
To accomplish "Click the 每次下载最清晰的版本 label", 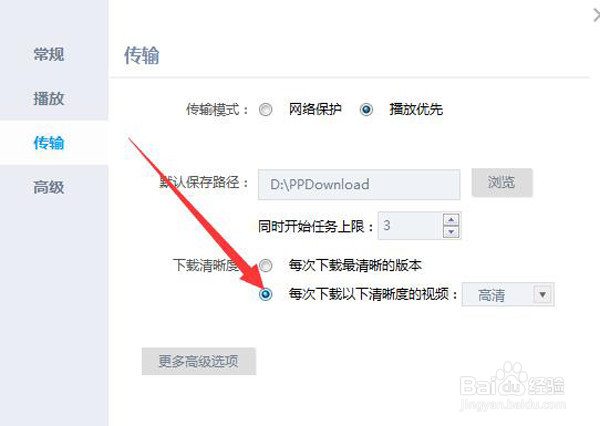I will (355, 265).
